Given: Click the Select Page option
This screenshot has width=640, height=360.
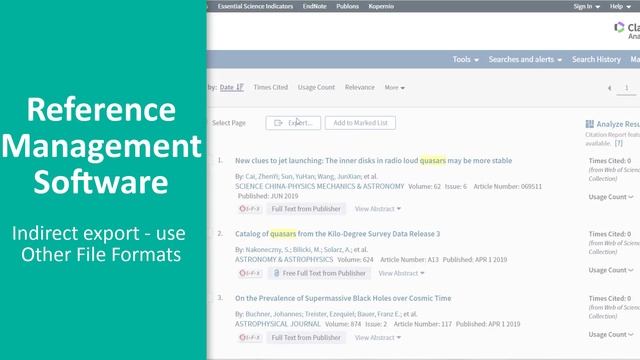Looking at the screenshot, I should point(229,123).
